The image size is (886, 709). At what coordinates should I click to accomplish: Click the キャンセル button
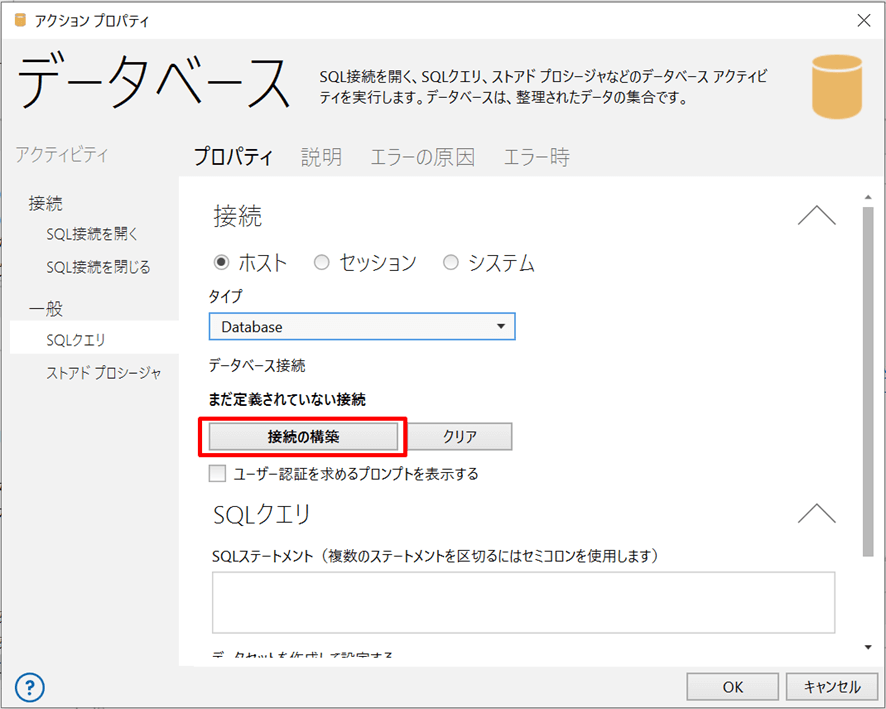click(832, 686)
